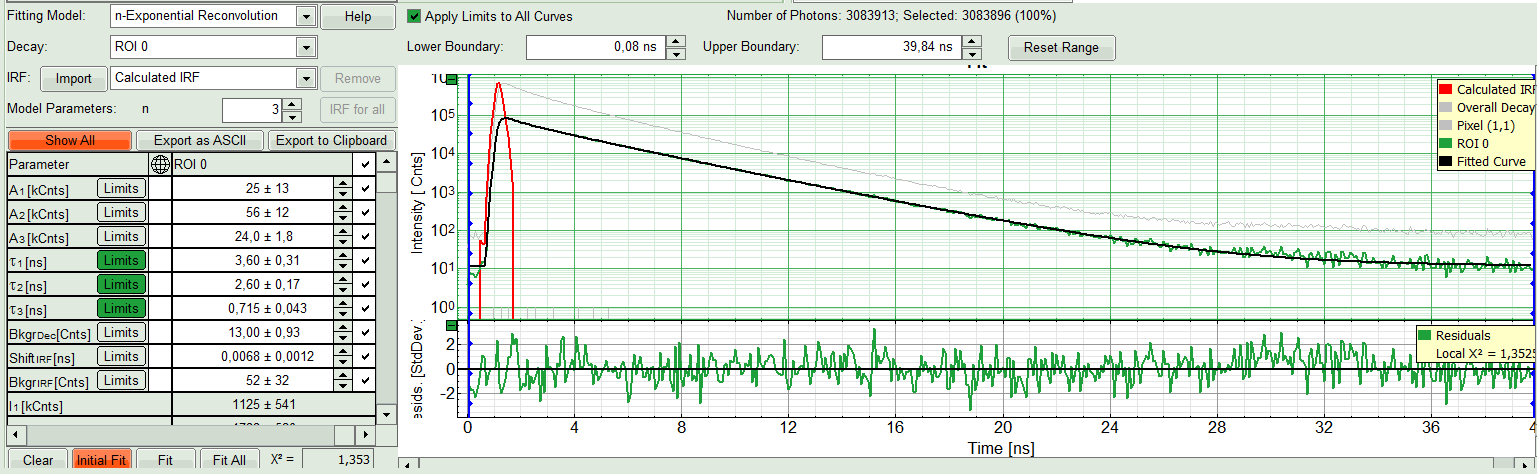Click the Show All button

70,141
